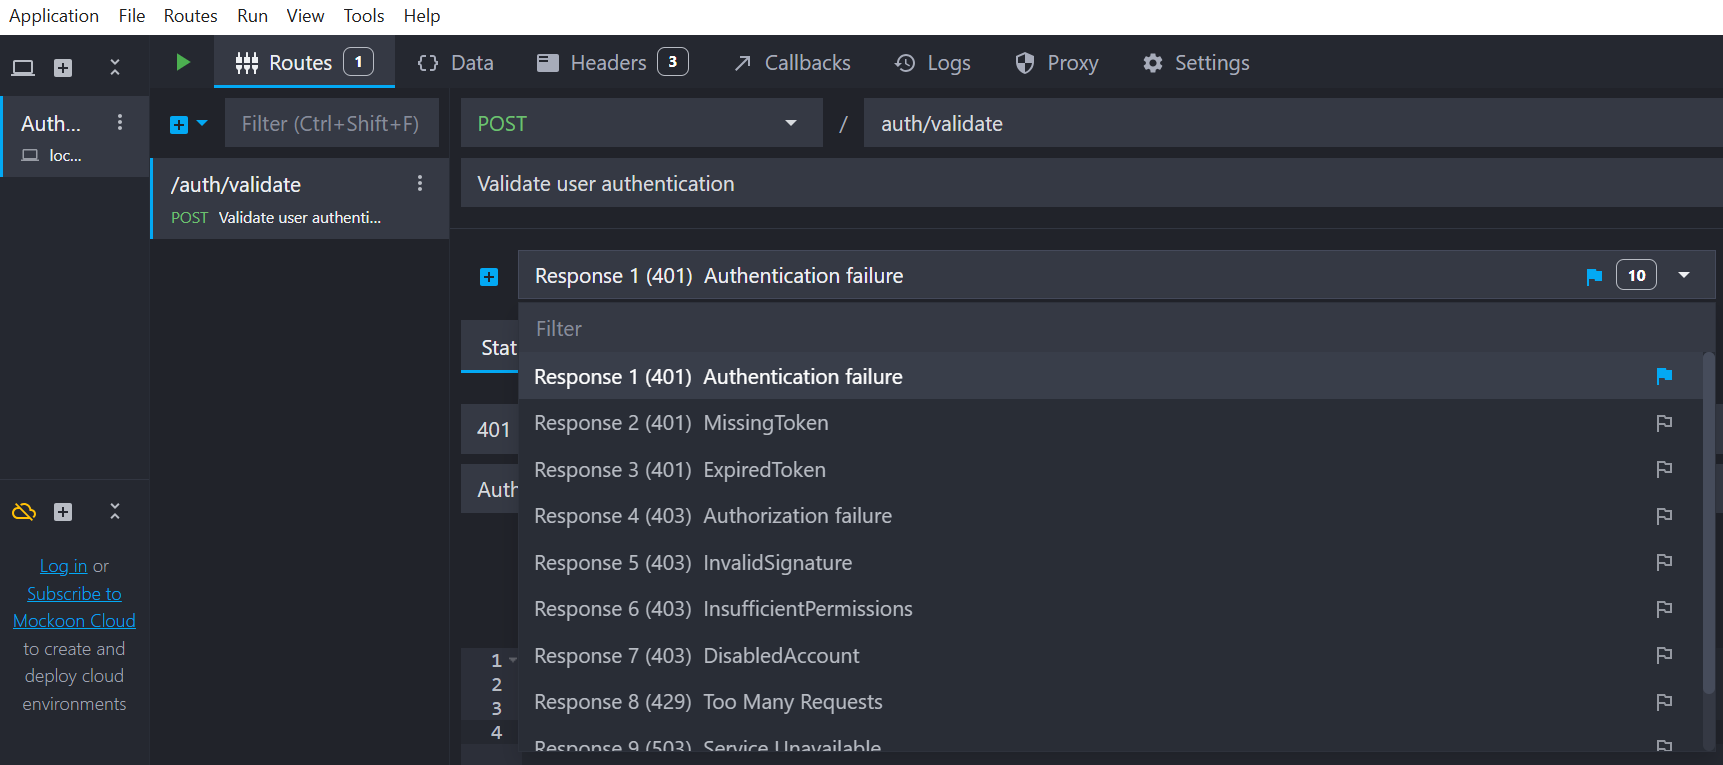
Task: Open the File menu
Action: point(132,16)
